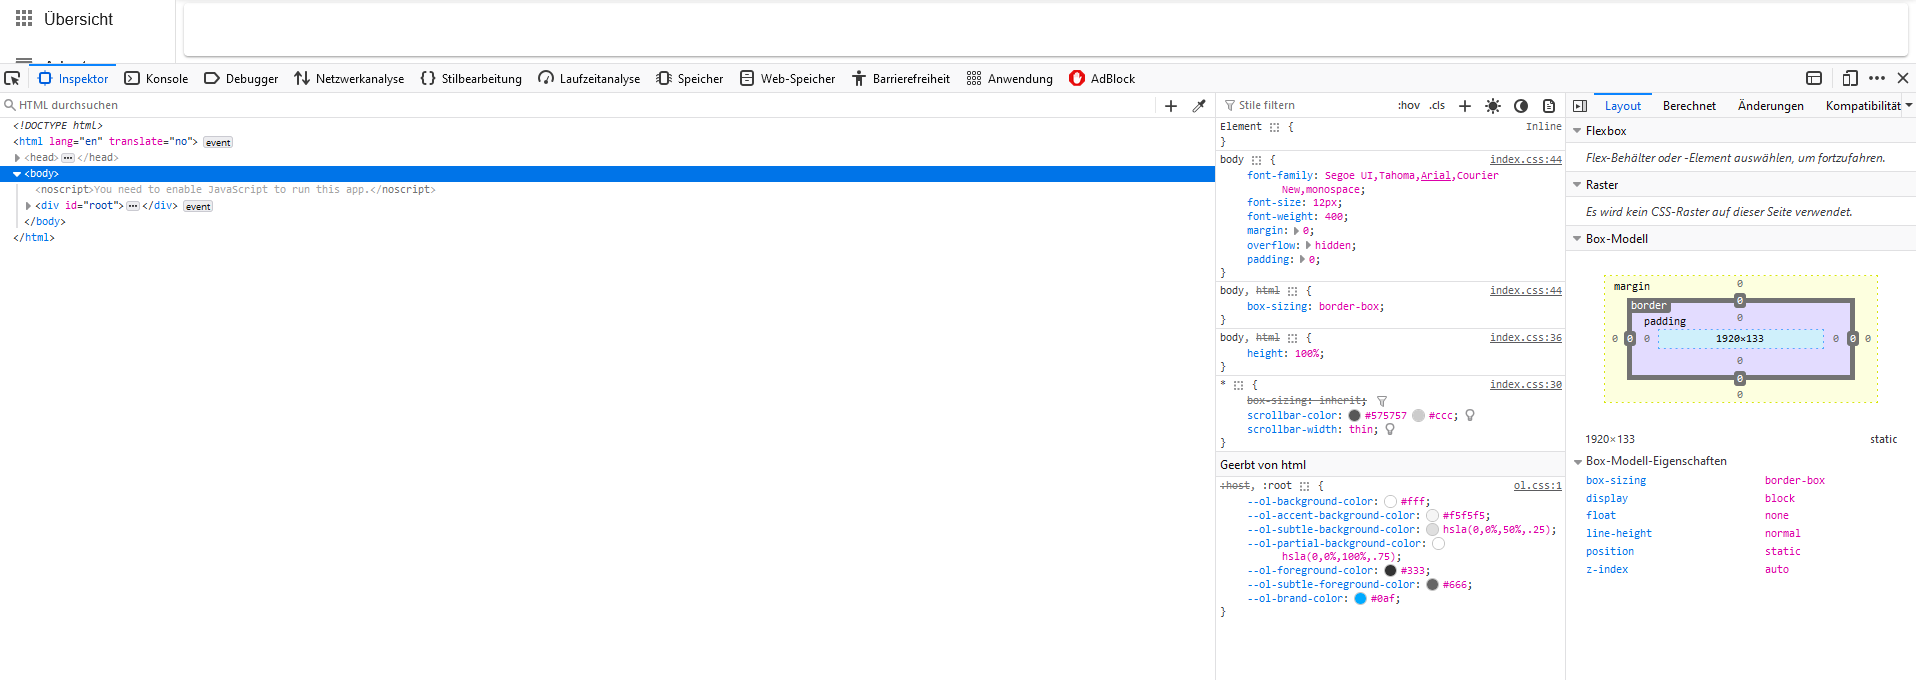The width and height of the screenshot is (1916, 680).
Task: Expand the div id root node
Action: pos(28,206)
